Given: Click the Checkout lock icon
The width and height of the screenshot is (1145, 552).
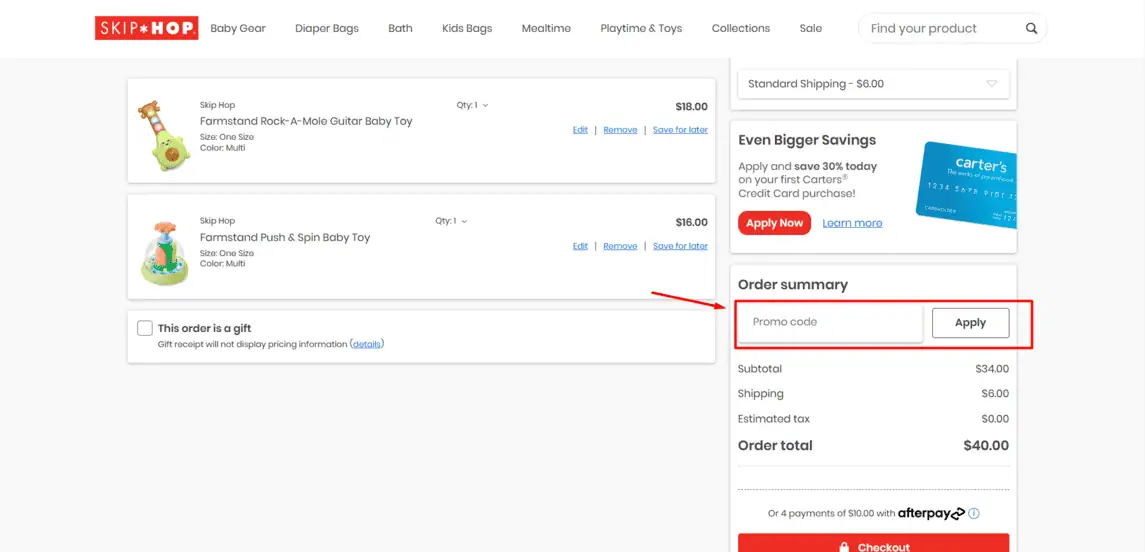Looking at the screenshot, I should 844,547.
